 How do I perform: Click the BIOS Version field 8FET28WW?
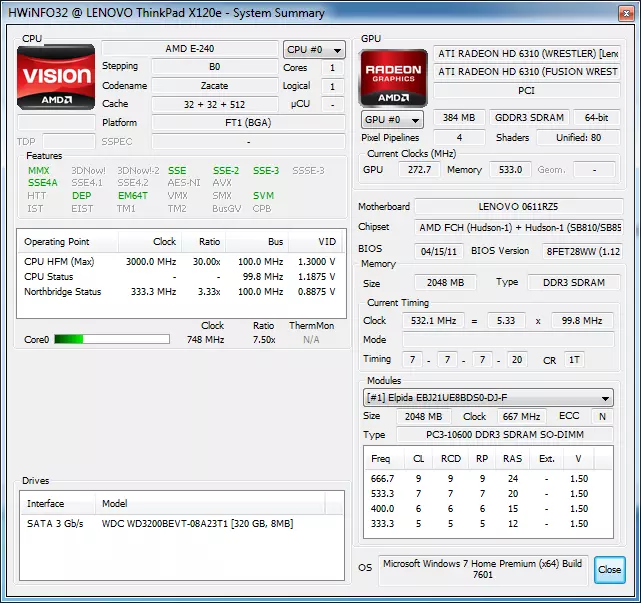583,251
